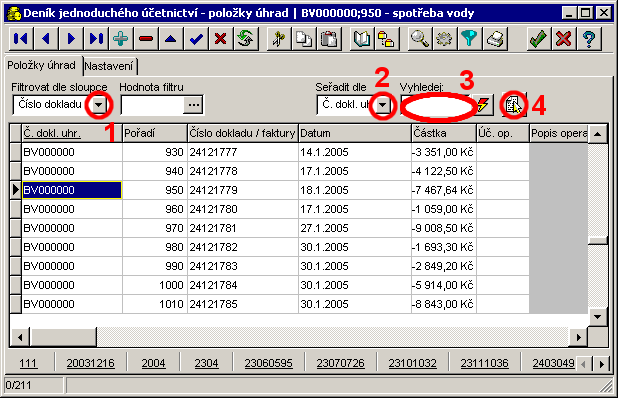Click the funnel filter icon
The image size is (618, 398).
469,39
